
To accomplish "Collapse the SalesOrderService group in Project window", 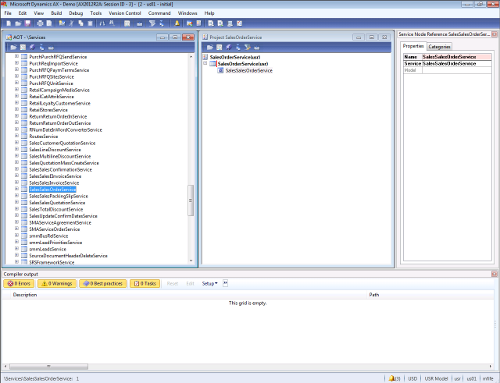I will click(205, 63).
